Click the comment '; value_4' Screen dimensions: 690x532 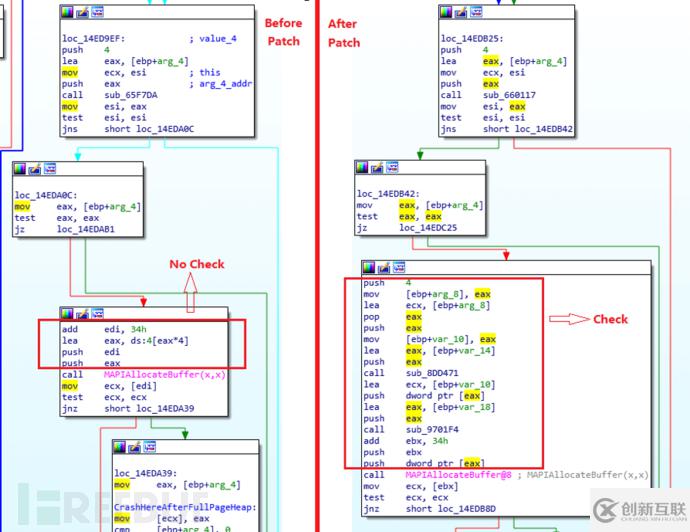pos(213,39)
